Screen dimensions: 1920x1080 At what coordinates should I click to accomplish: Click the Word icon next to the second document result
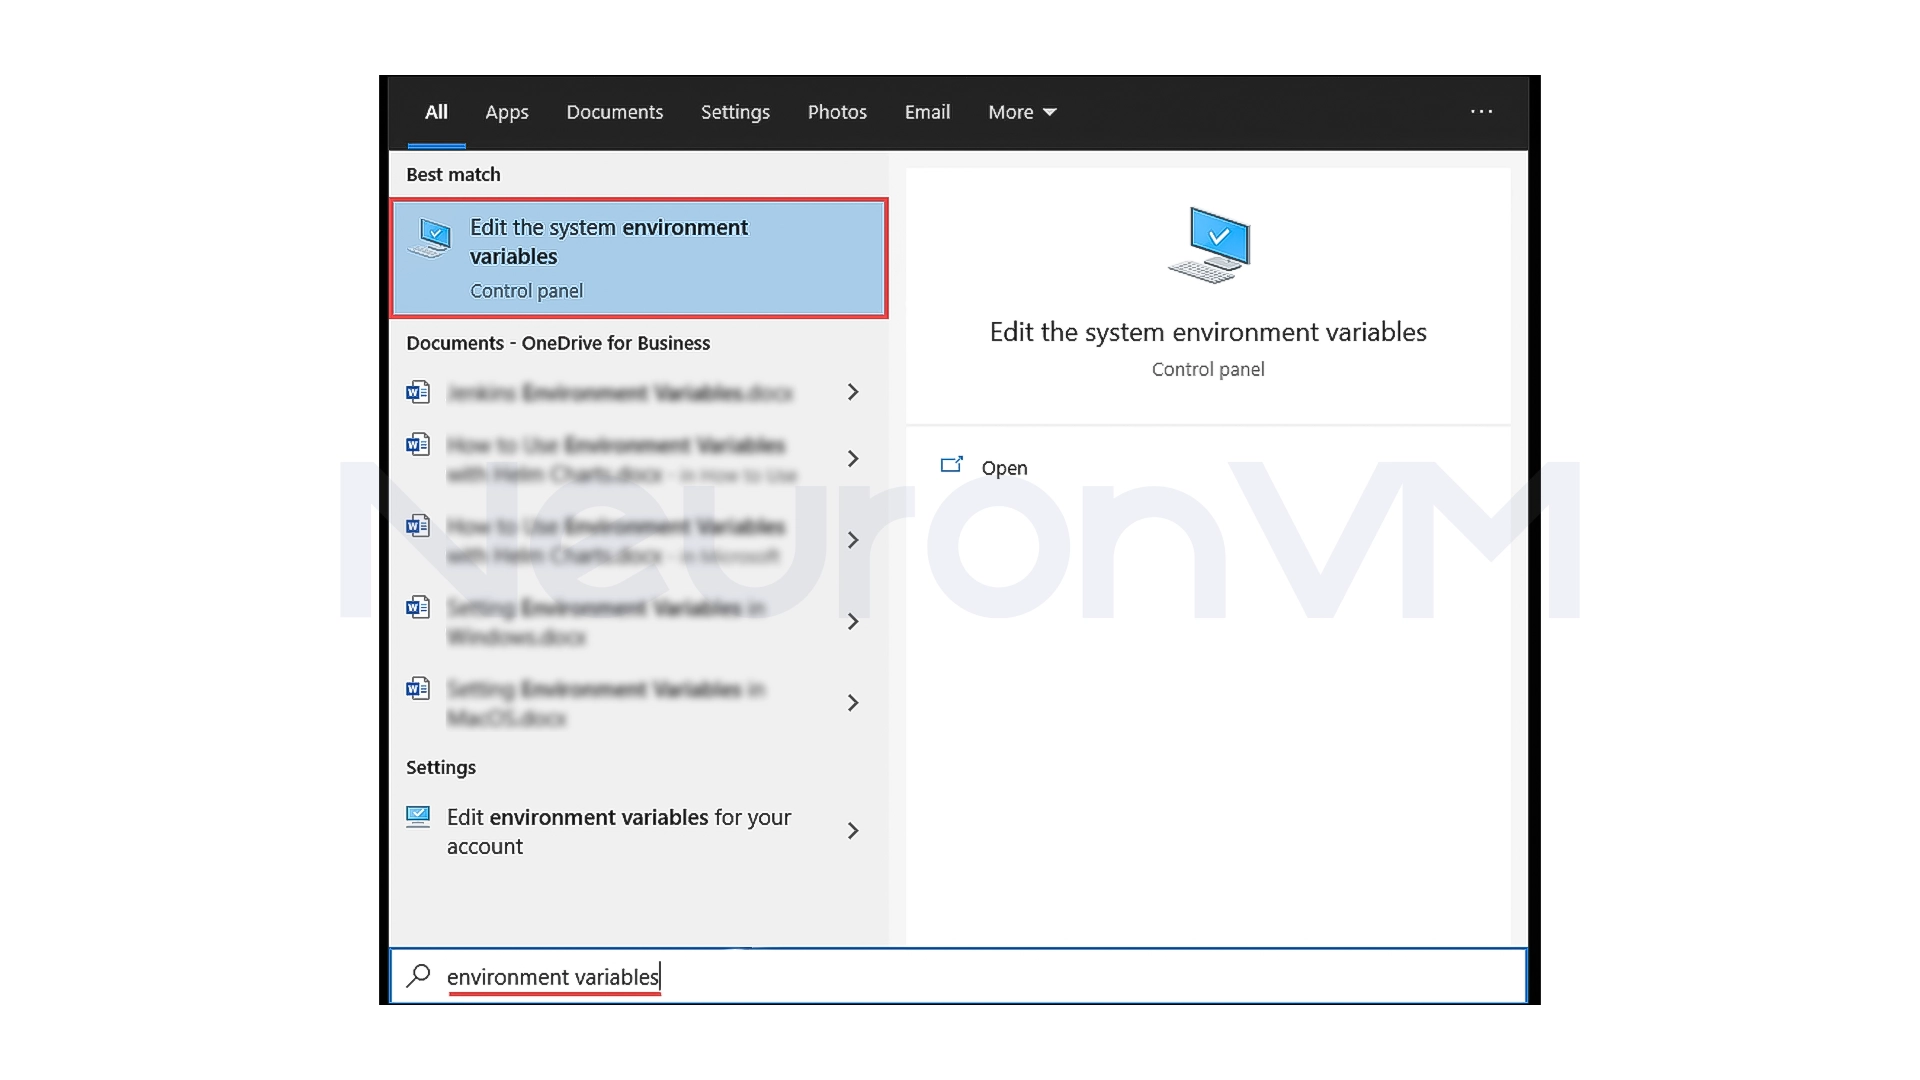click(x=418, y=445)
